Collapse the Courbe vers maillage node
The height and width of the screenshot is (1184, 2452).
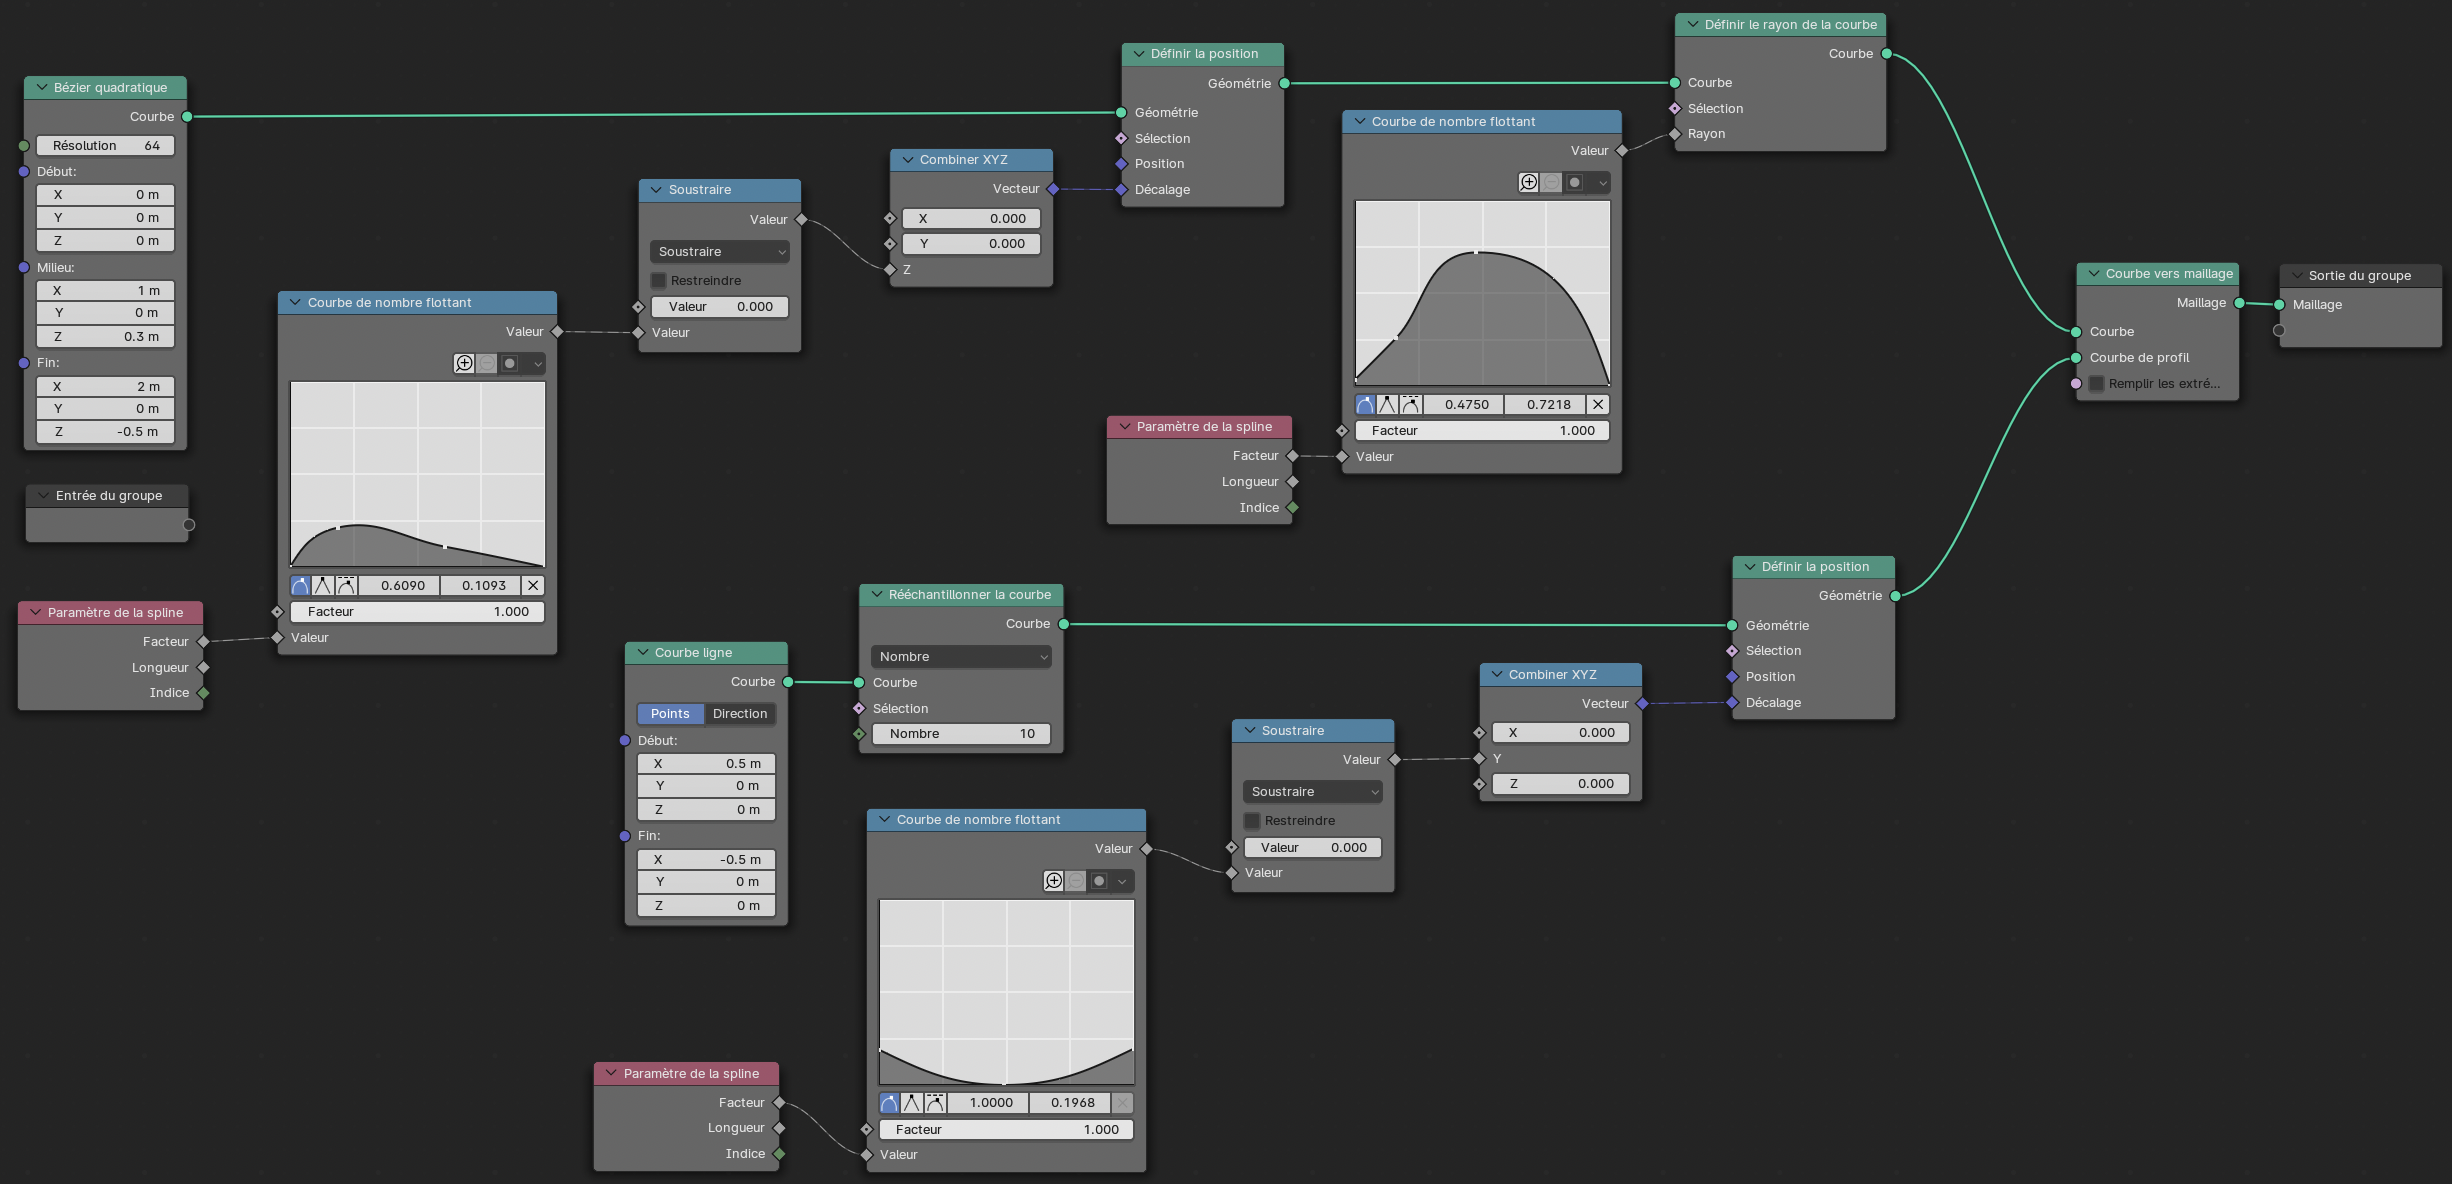[x=2093, y=274]
